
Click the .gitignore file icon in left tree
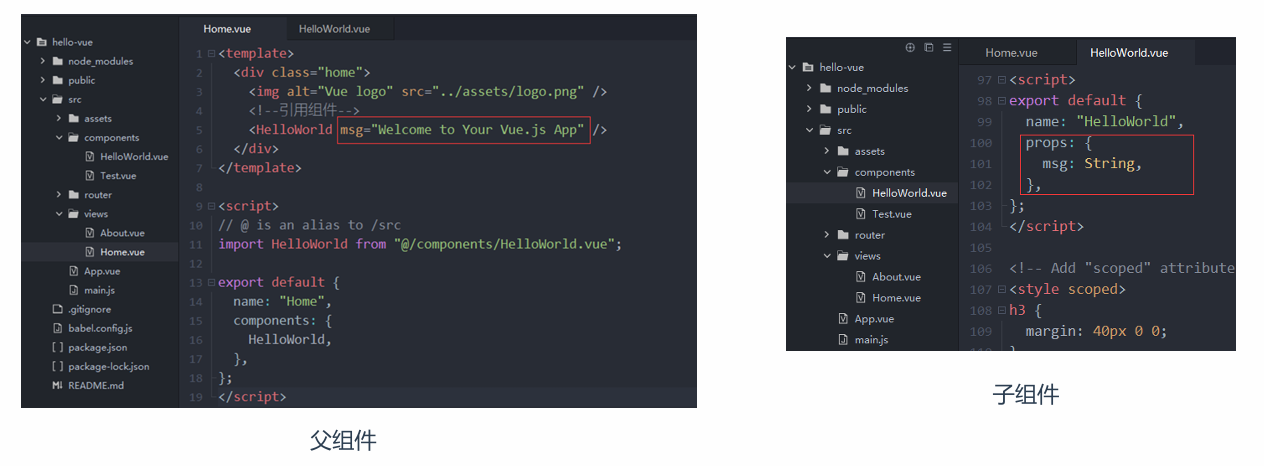(57, 309)
